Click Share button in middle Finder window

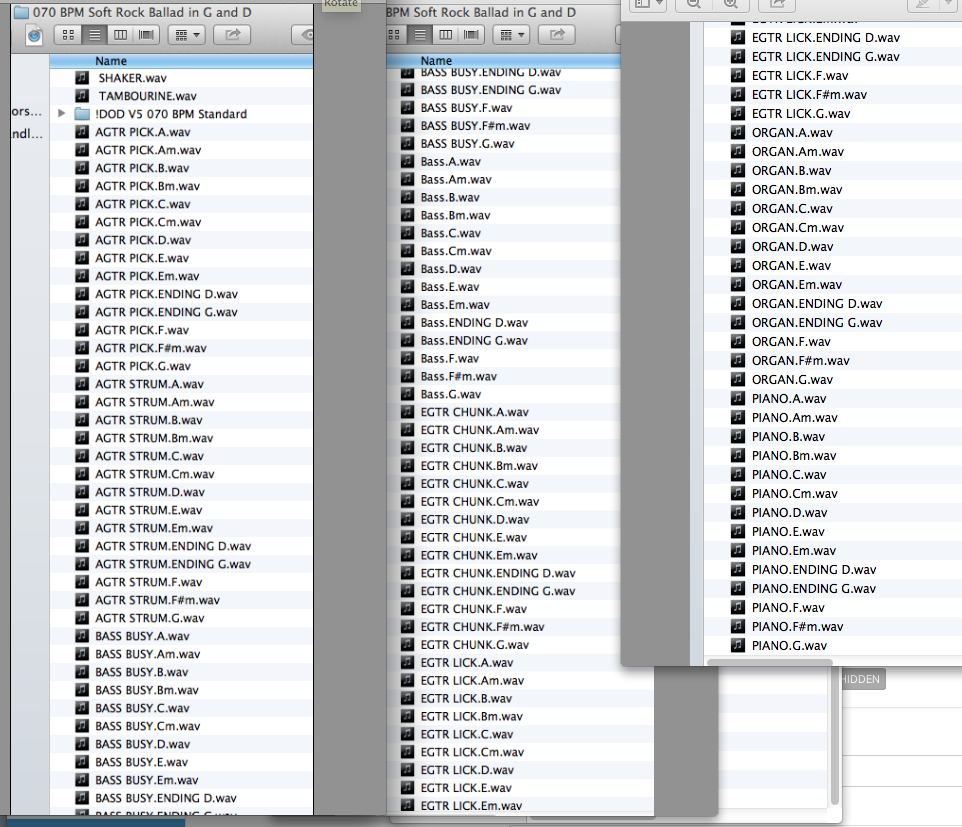point(557,34)
